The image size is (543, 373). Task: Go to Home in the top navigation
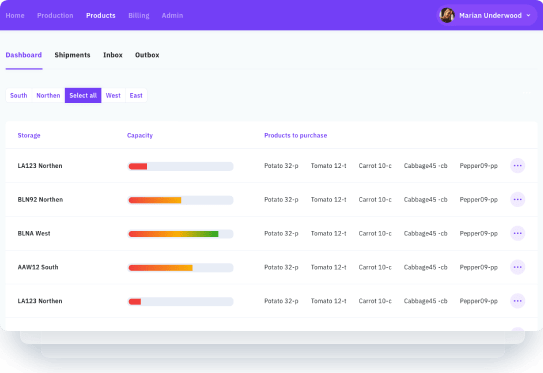[x=15, y=16]
